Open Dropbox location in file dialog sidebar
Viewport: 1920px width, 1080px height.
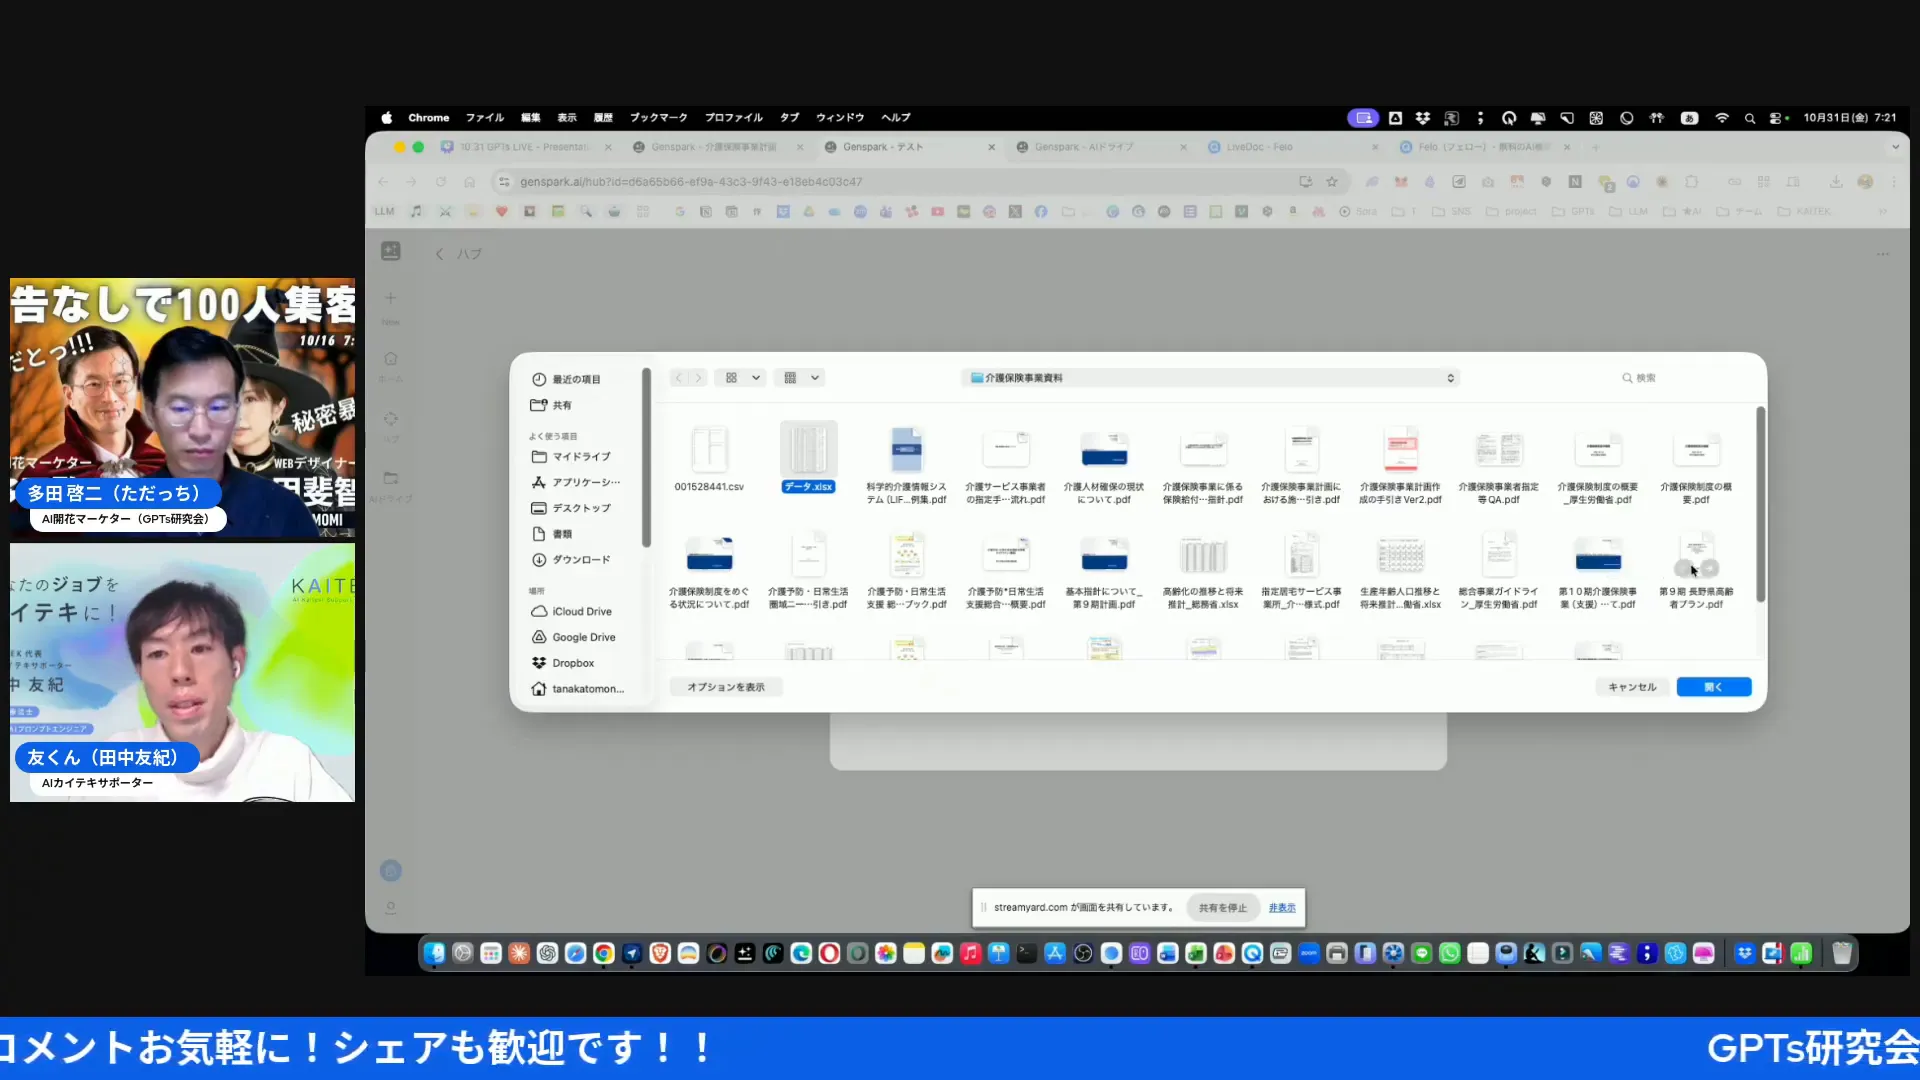(x=572, y=663)
